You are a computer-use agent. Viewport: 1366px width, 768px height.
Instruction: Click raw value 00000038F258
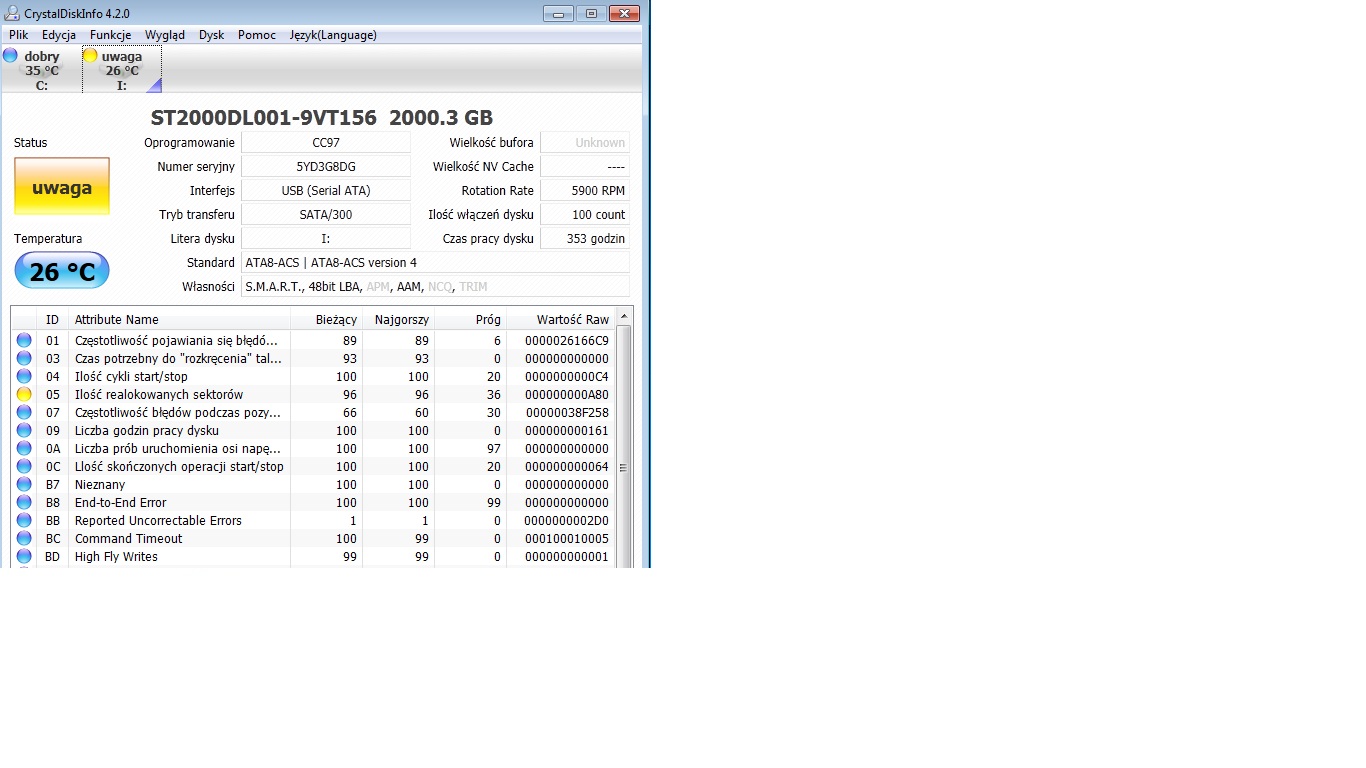(567, 413)
